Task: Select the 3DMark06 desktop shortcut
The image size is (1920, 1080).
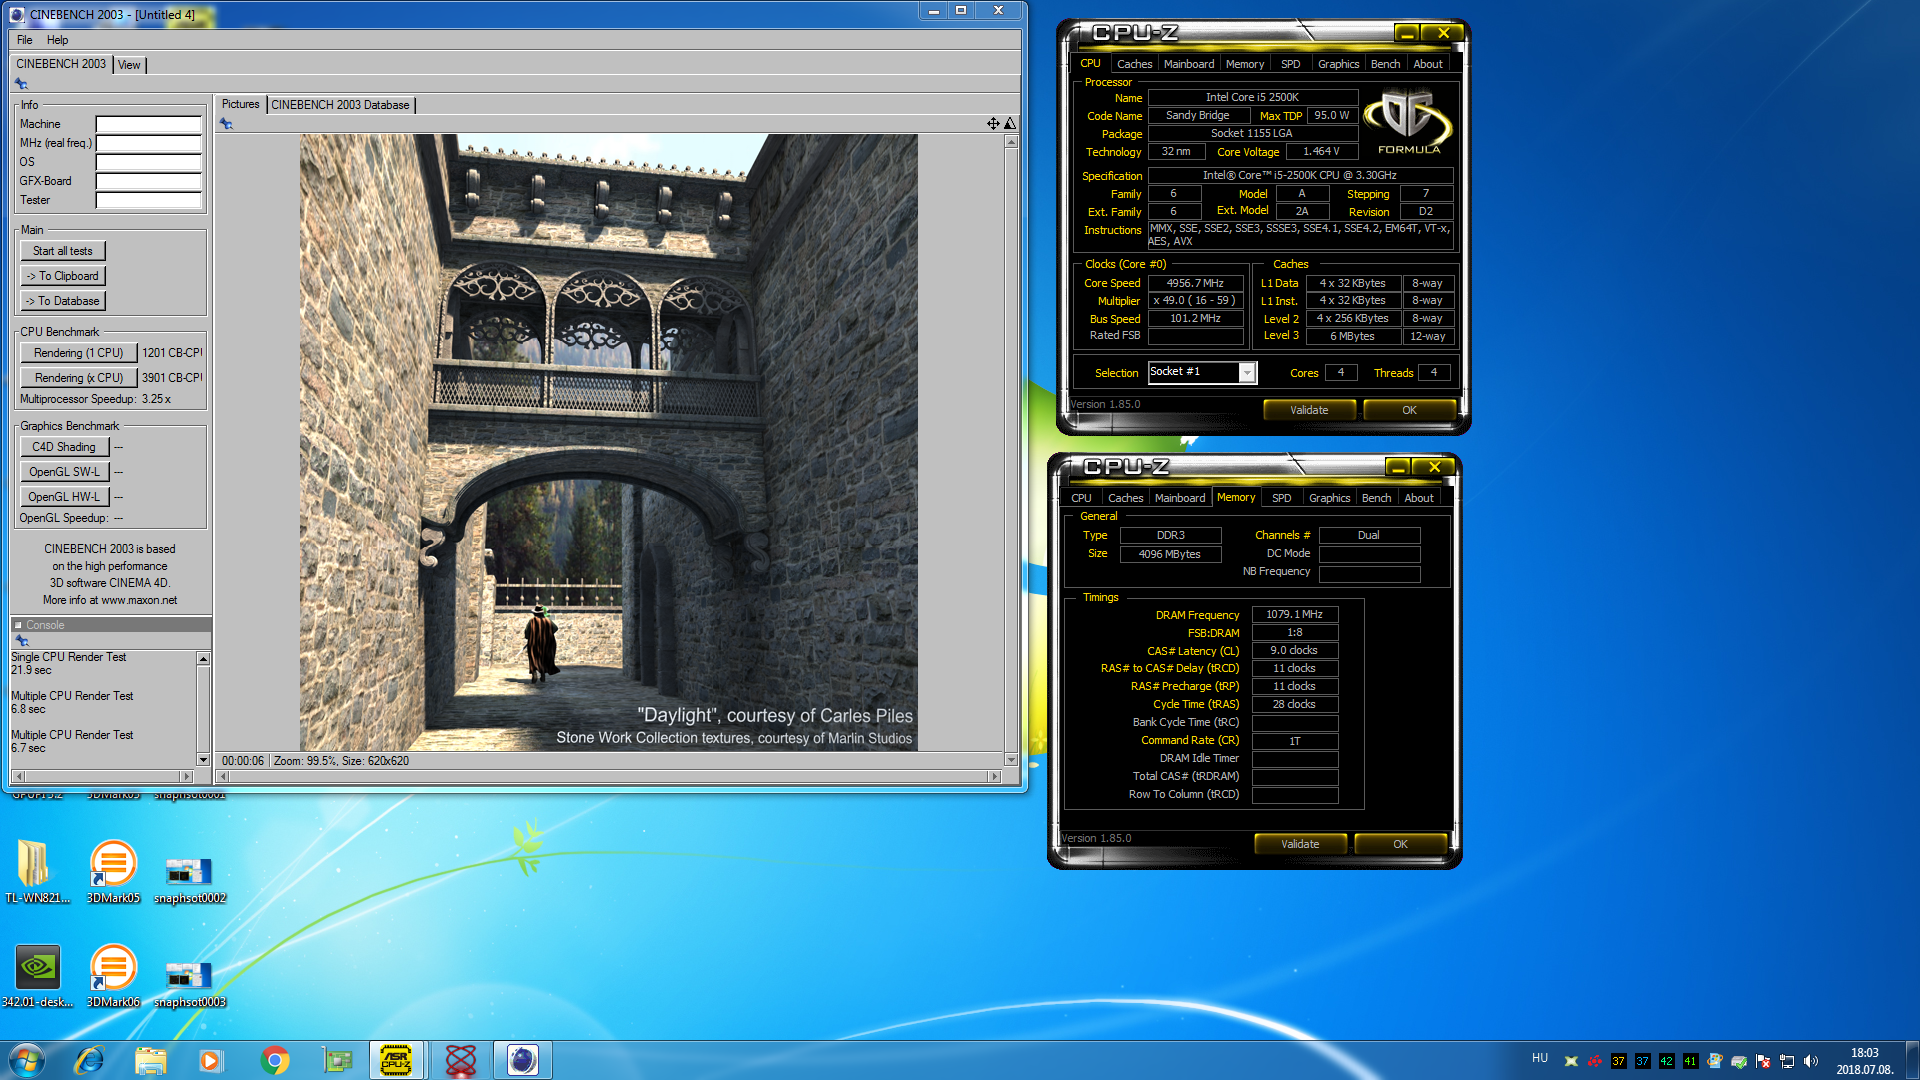Action: [113, 975]
